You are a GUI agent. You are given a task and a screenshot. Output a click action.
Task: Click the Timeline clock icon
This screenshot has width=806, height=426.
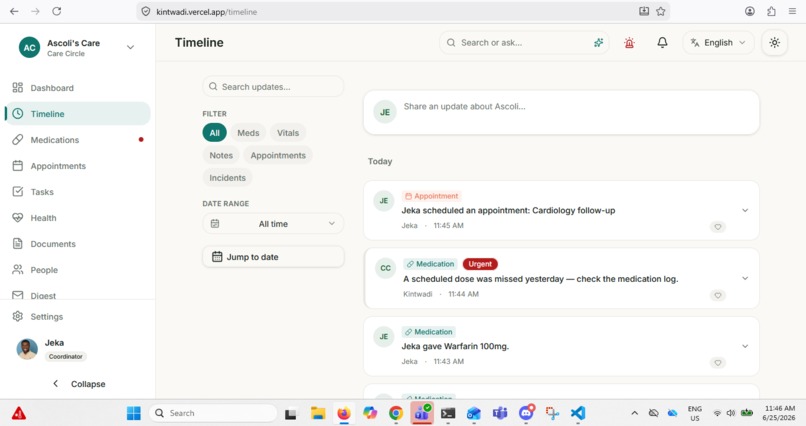click(17, 114)
